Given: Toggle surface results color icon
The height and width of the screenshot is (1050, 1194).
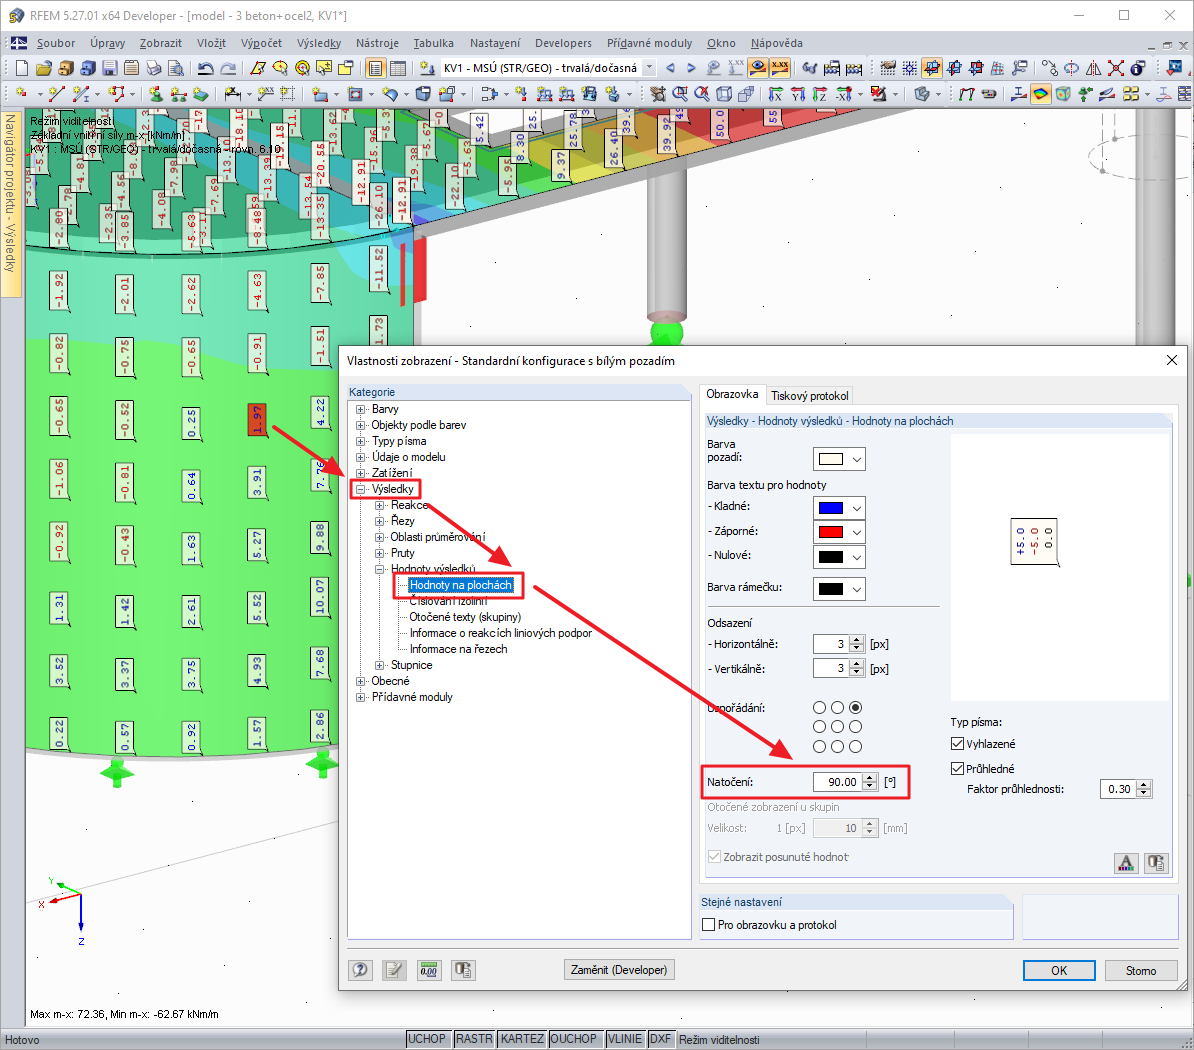Looking at the screenshot, I should pos(1040,94).
